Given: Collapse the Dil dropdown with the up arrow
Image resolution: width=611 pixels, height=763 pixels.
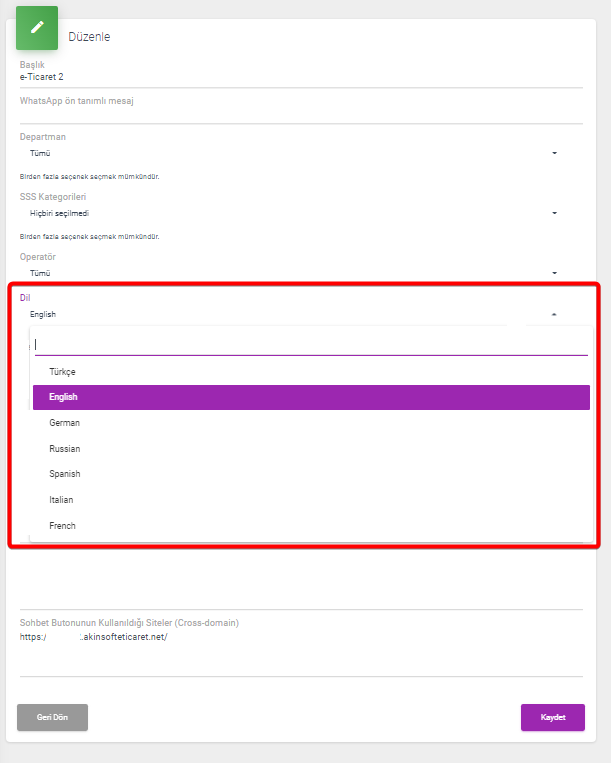Looking at the screenshot, I should point(554,314).
